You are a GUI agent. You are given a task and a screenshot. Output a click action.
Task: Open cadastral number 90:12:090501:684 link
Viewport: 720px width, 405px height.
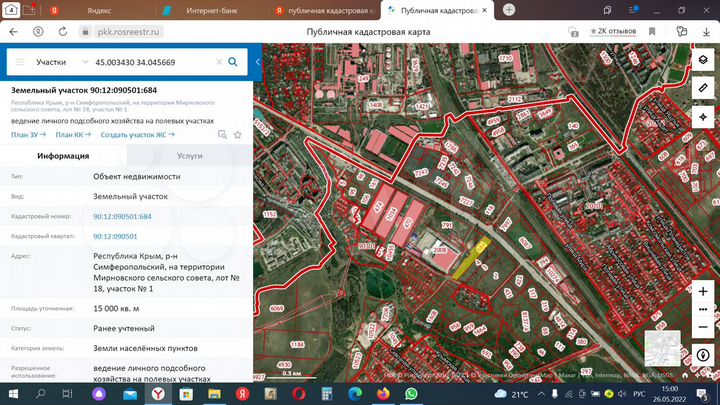click(x=122, y=216)
